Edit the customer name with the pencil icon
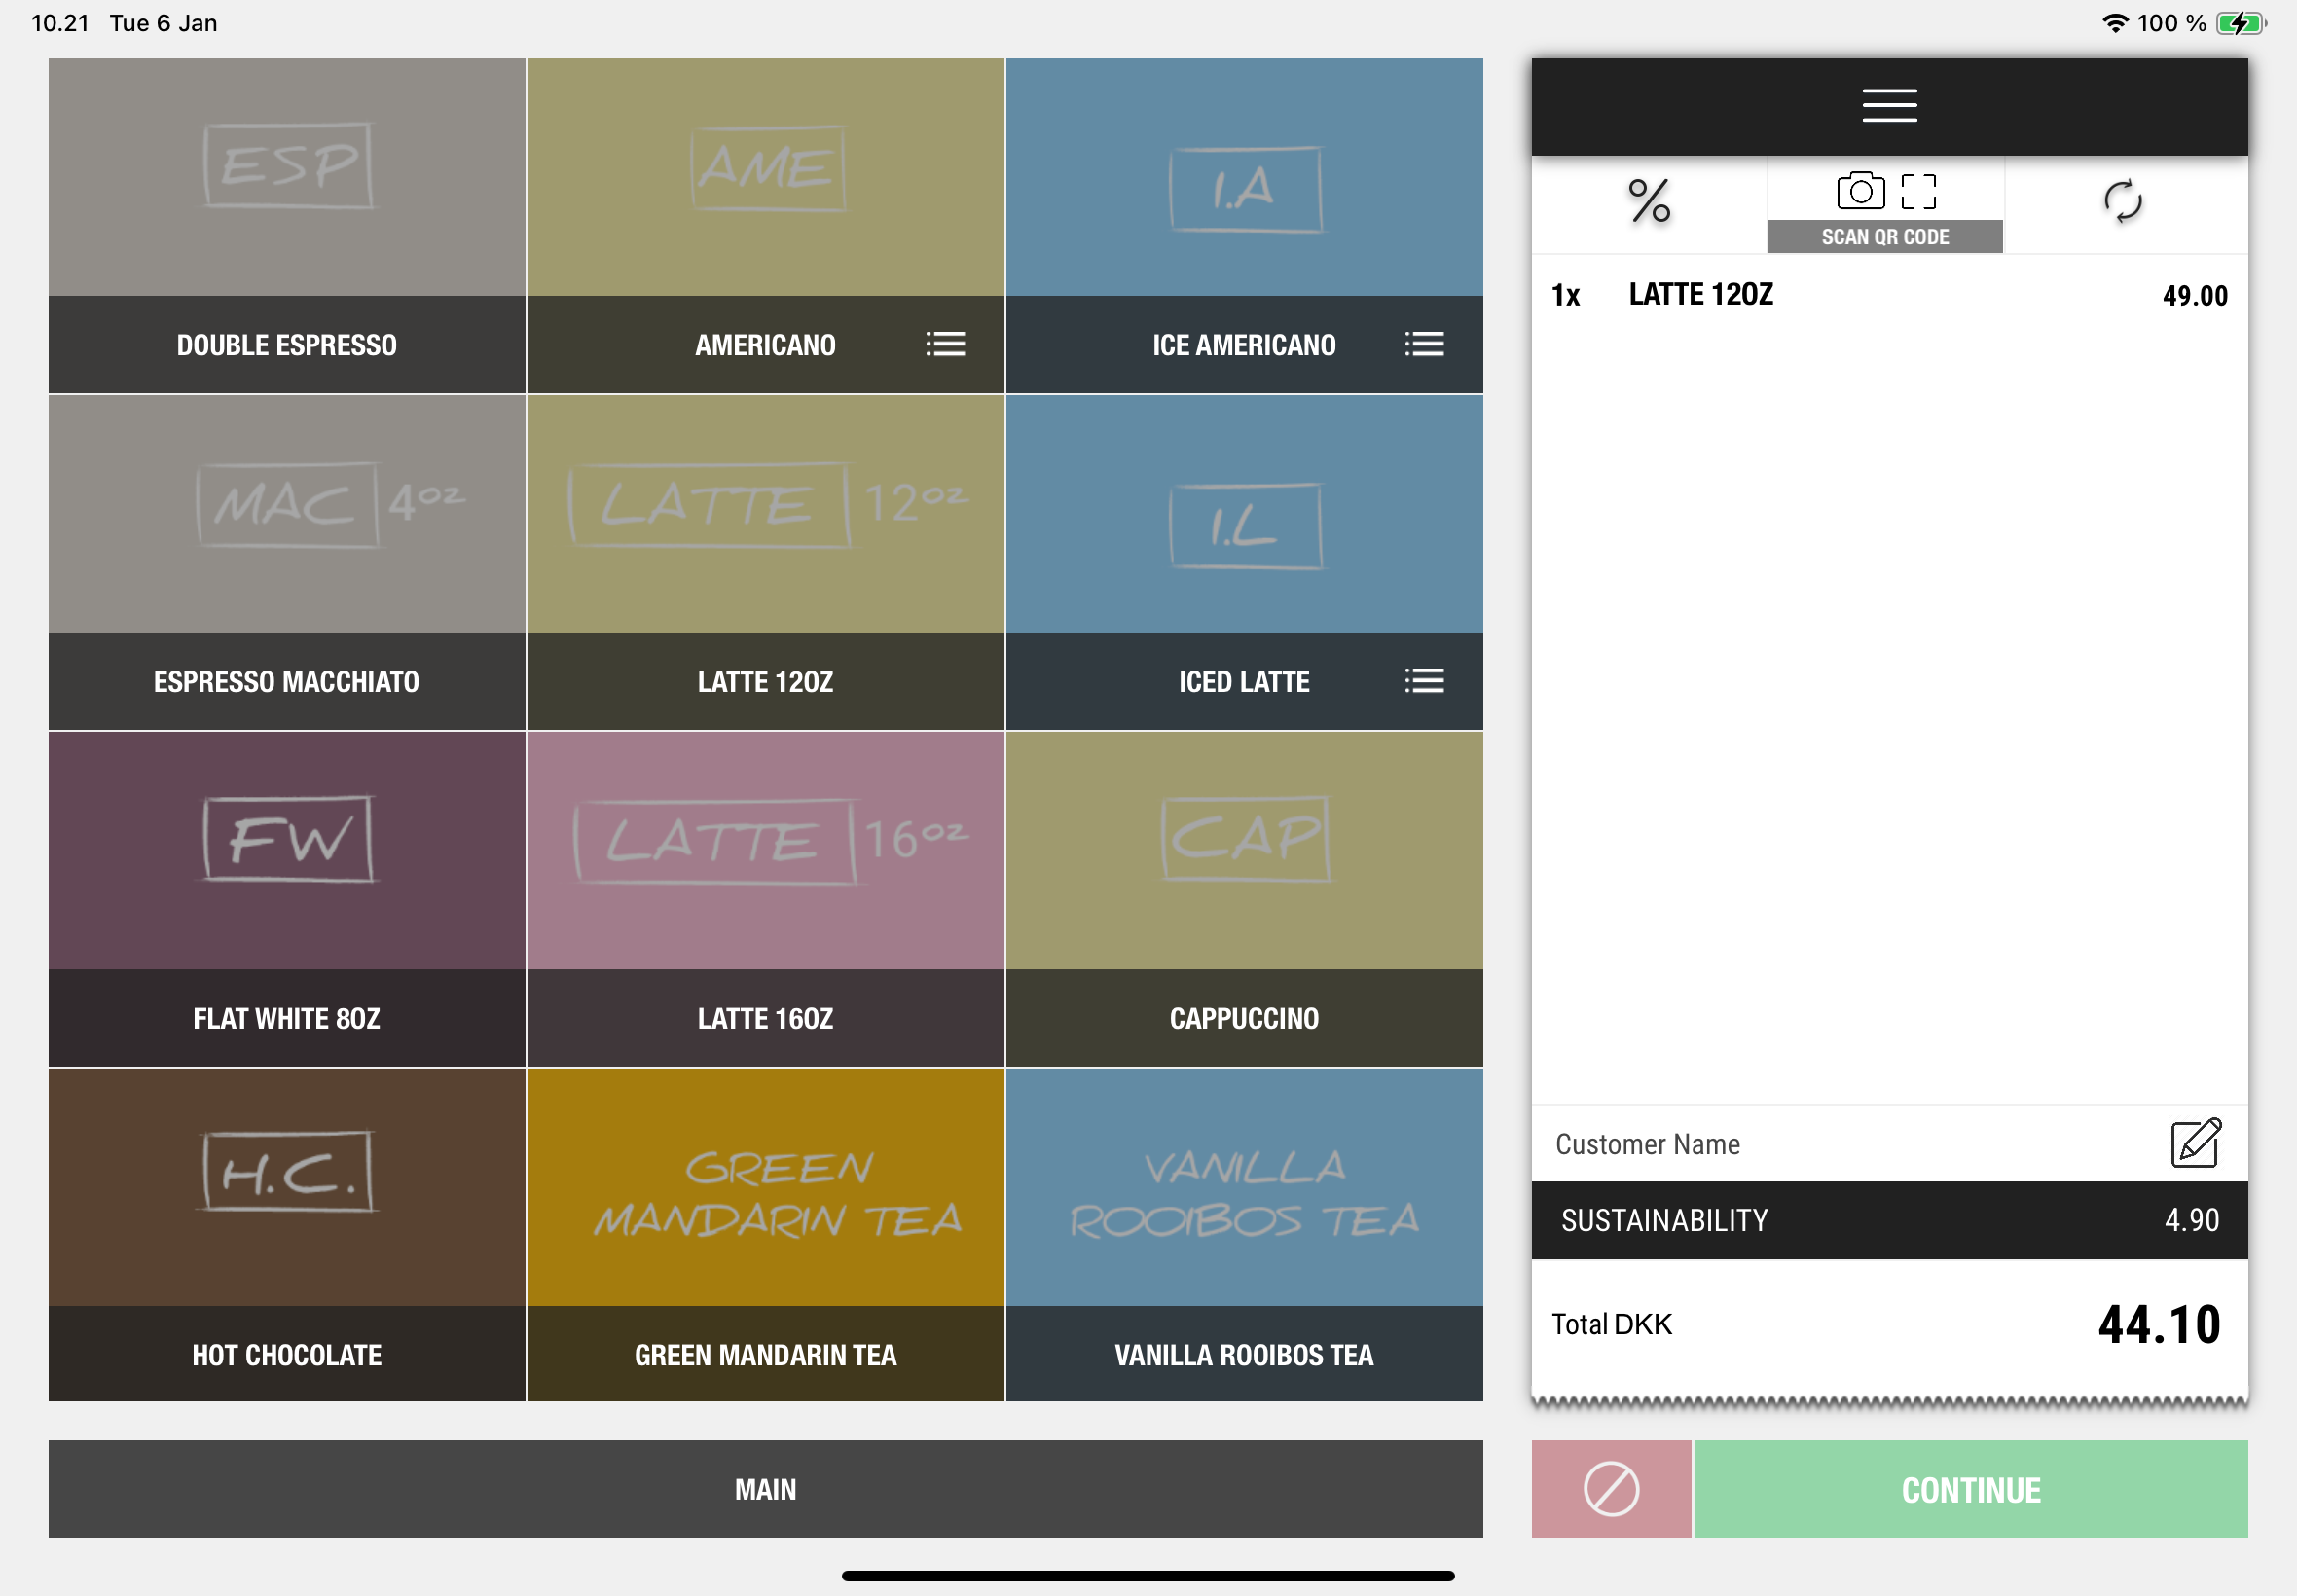Screen dimensions: 2297x1596 click(2194, 1143)
